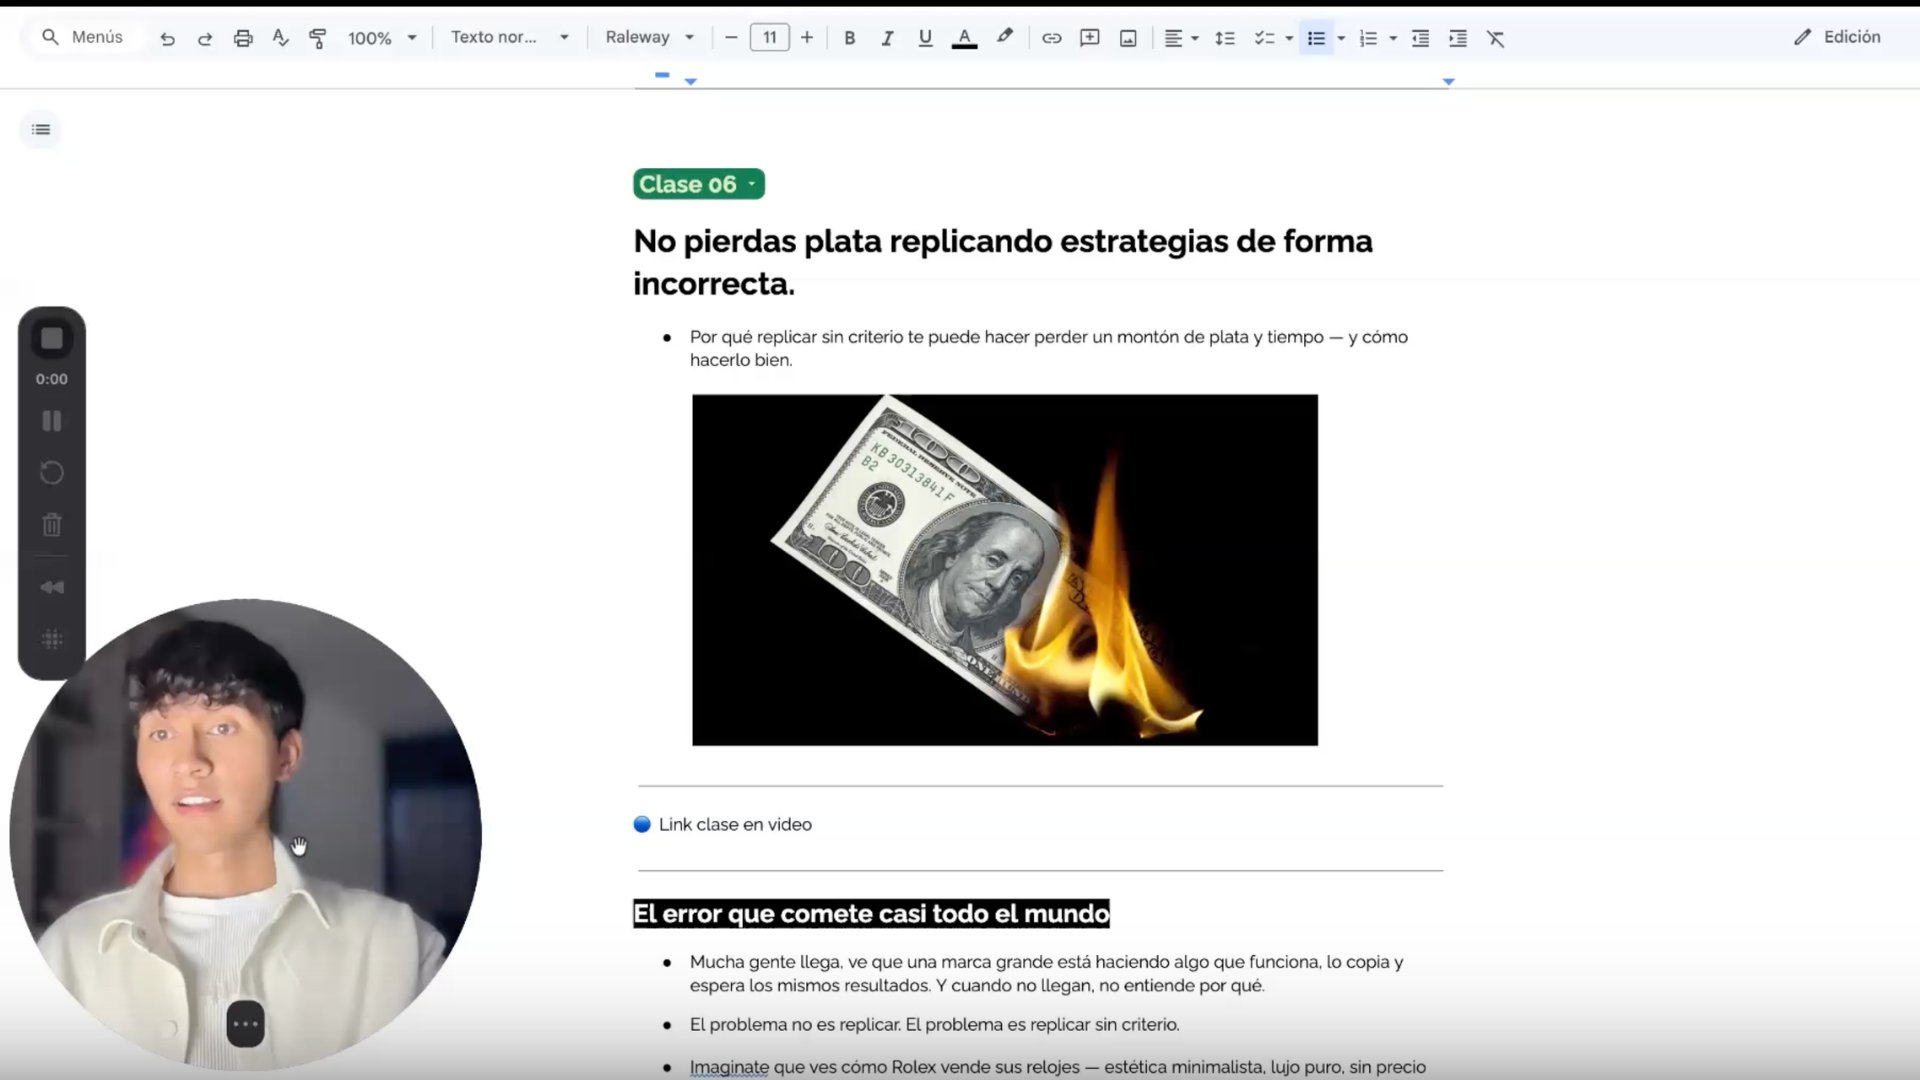Expand the checklist options arrow

(x=1289, y=38)
